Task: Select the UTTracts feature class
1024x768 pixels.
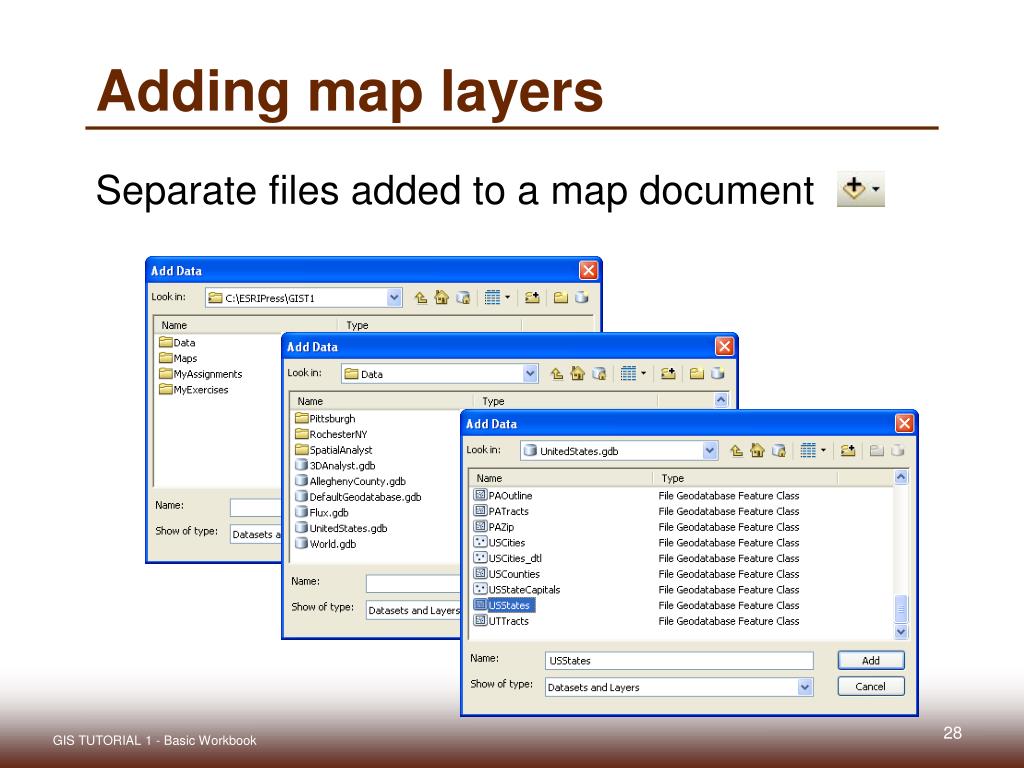Action: pos(501,621)
